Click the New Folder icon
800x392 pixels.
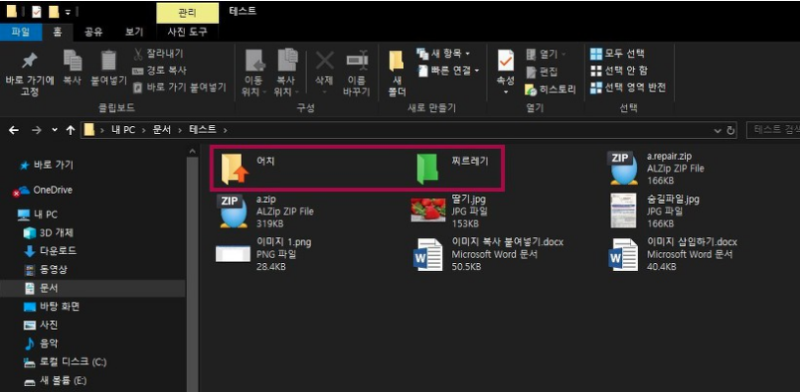click(396, 61)
